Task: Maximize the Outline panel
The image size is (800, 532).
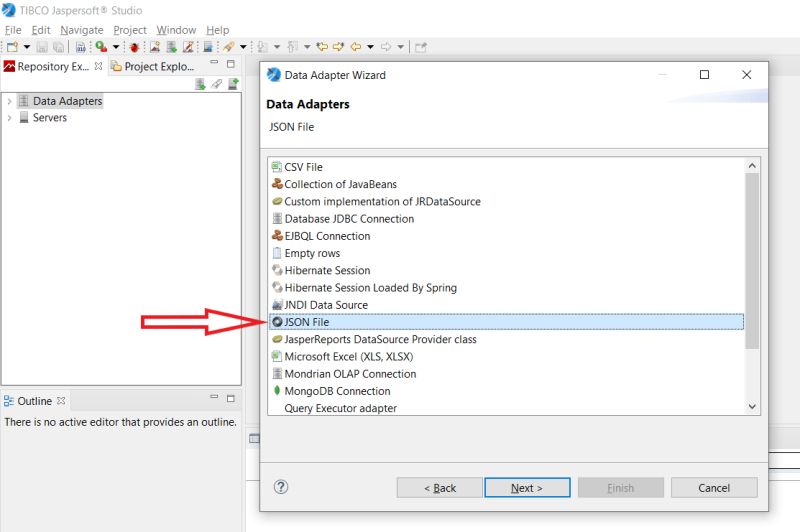Action: pos(231,398)
